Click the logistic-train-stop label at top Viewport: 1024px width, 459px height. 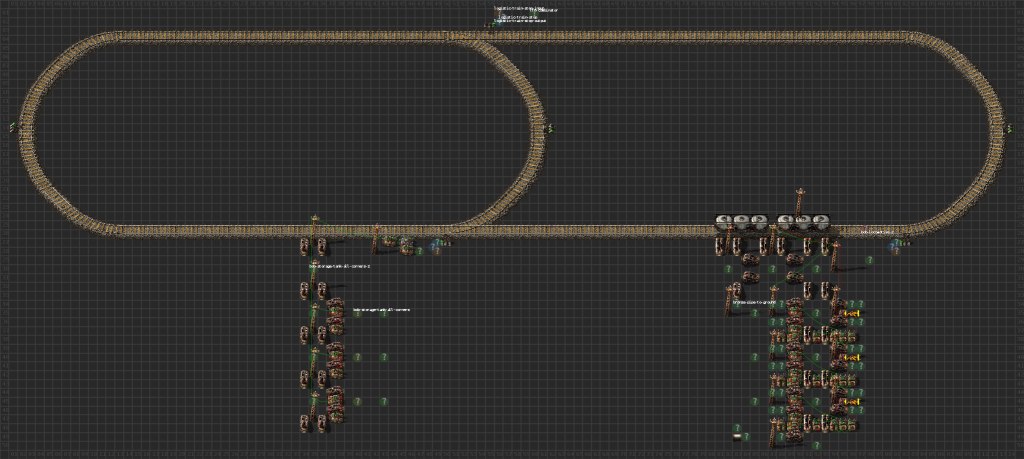pos(518,17)
